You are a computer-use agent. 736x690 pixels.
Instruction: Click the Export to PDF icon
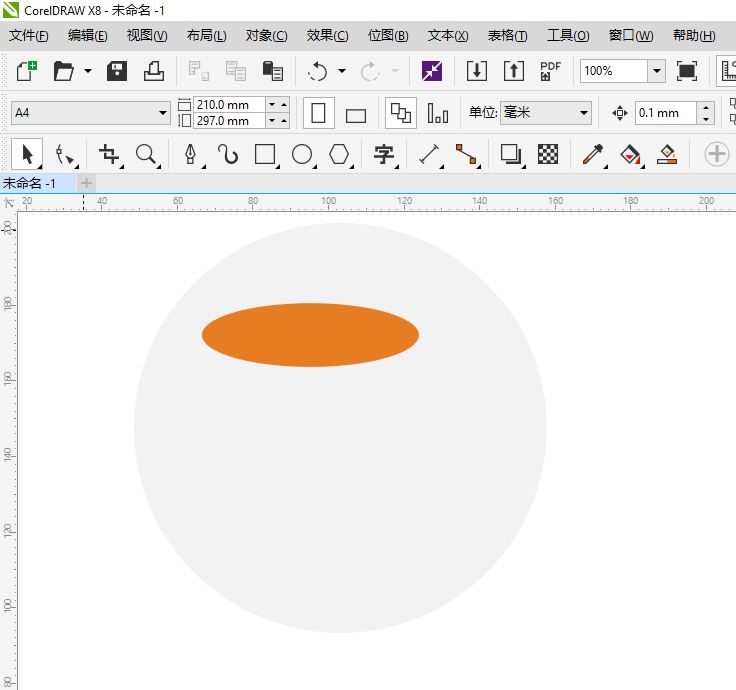(550, 71)
